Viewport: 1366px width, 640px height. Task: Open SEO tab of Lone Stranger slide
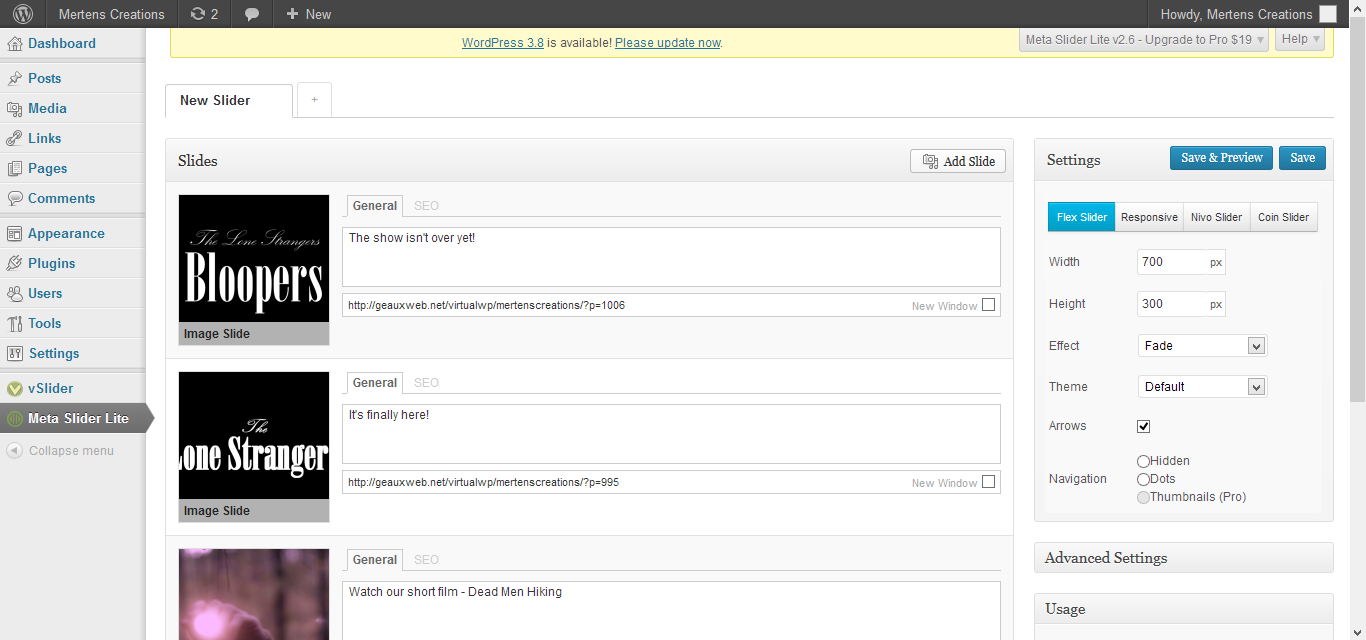tap(426, 383)
